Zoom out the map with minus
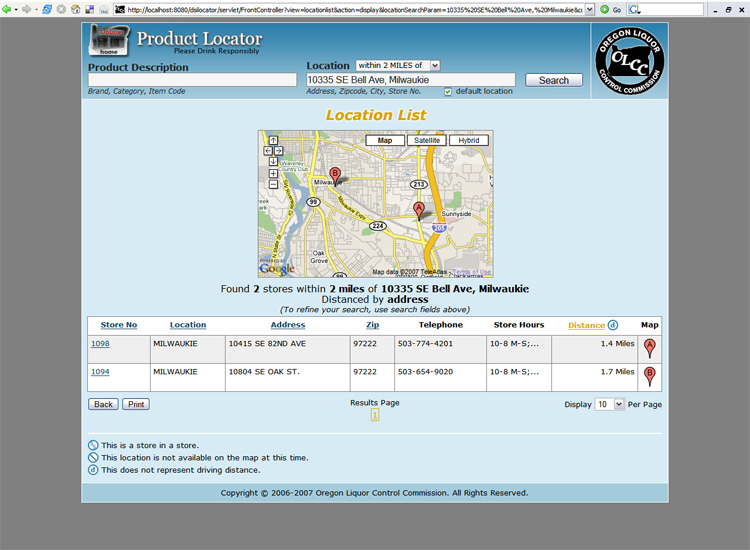The image size is (750, 550). [273, 184]
